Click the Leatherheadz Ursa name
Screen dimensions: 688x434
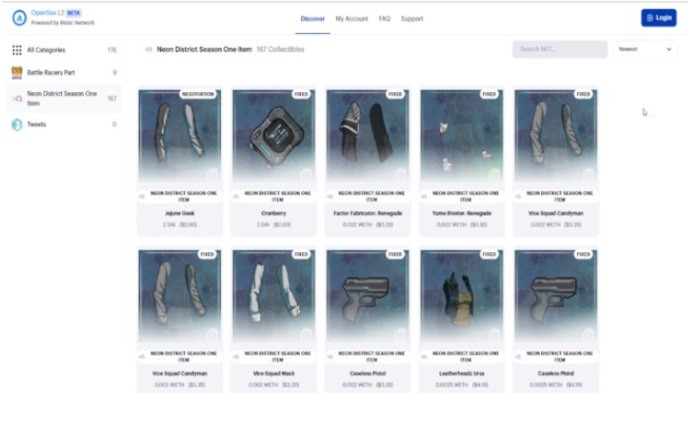pyautogui.click(x=462, y=373)
